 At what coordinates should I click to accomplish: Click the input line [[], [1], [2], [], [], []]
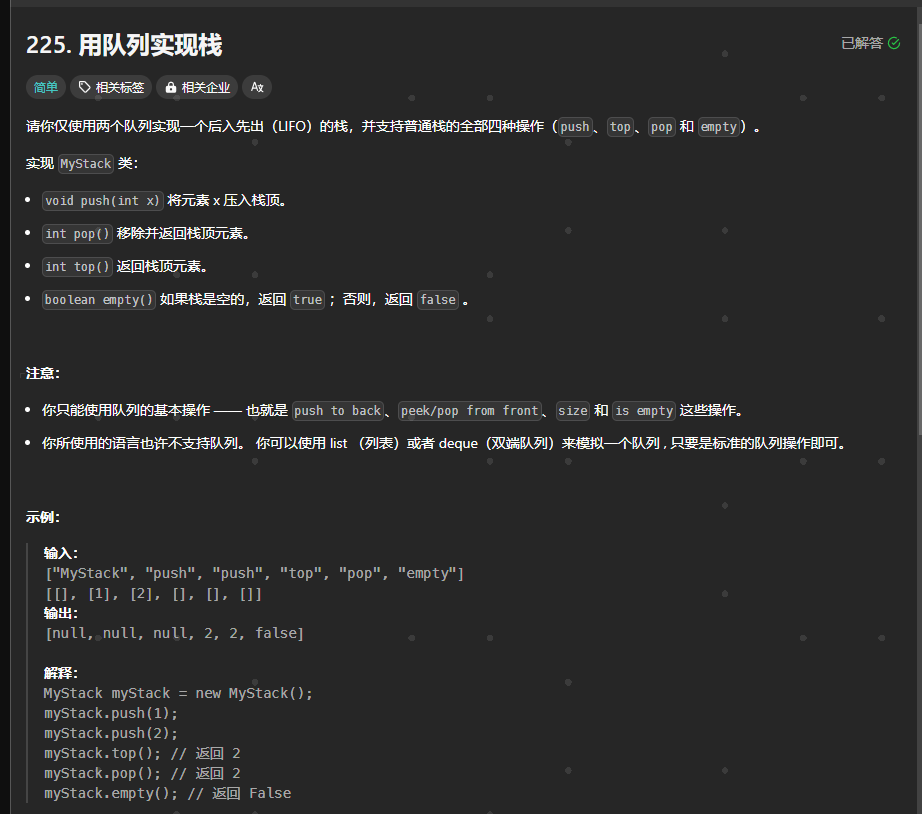[x=153, y=594]
